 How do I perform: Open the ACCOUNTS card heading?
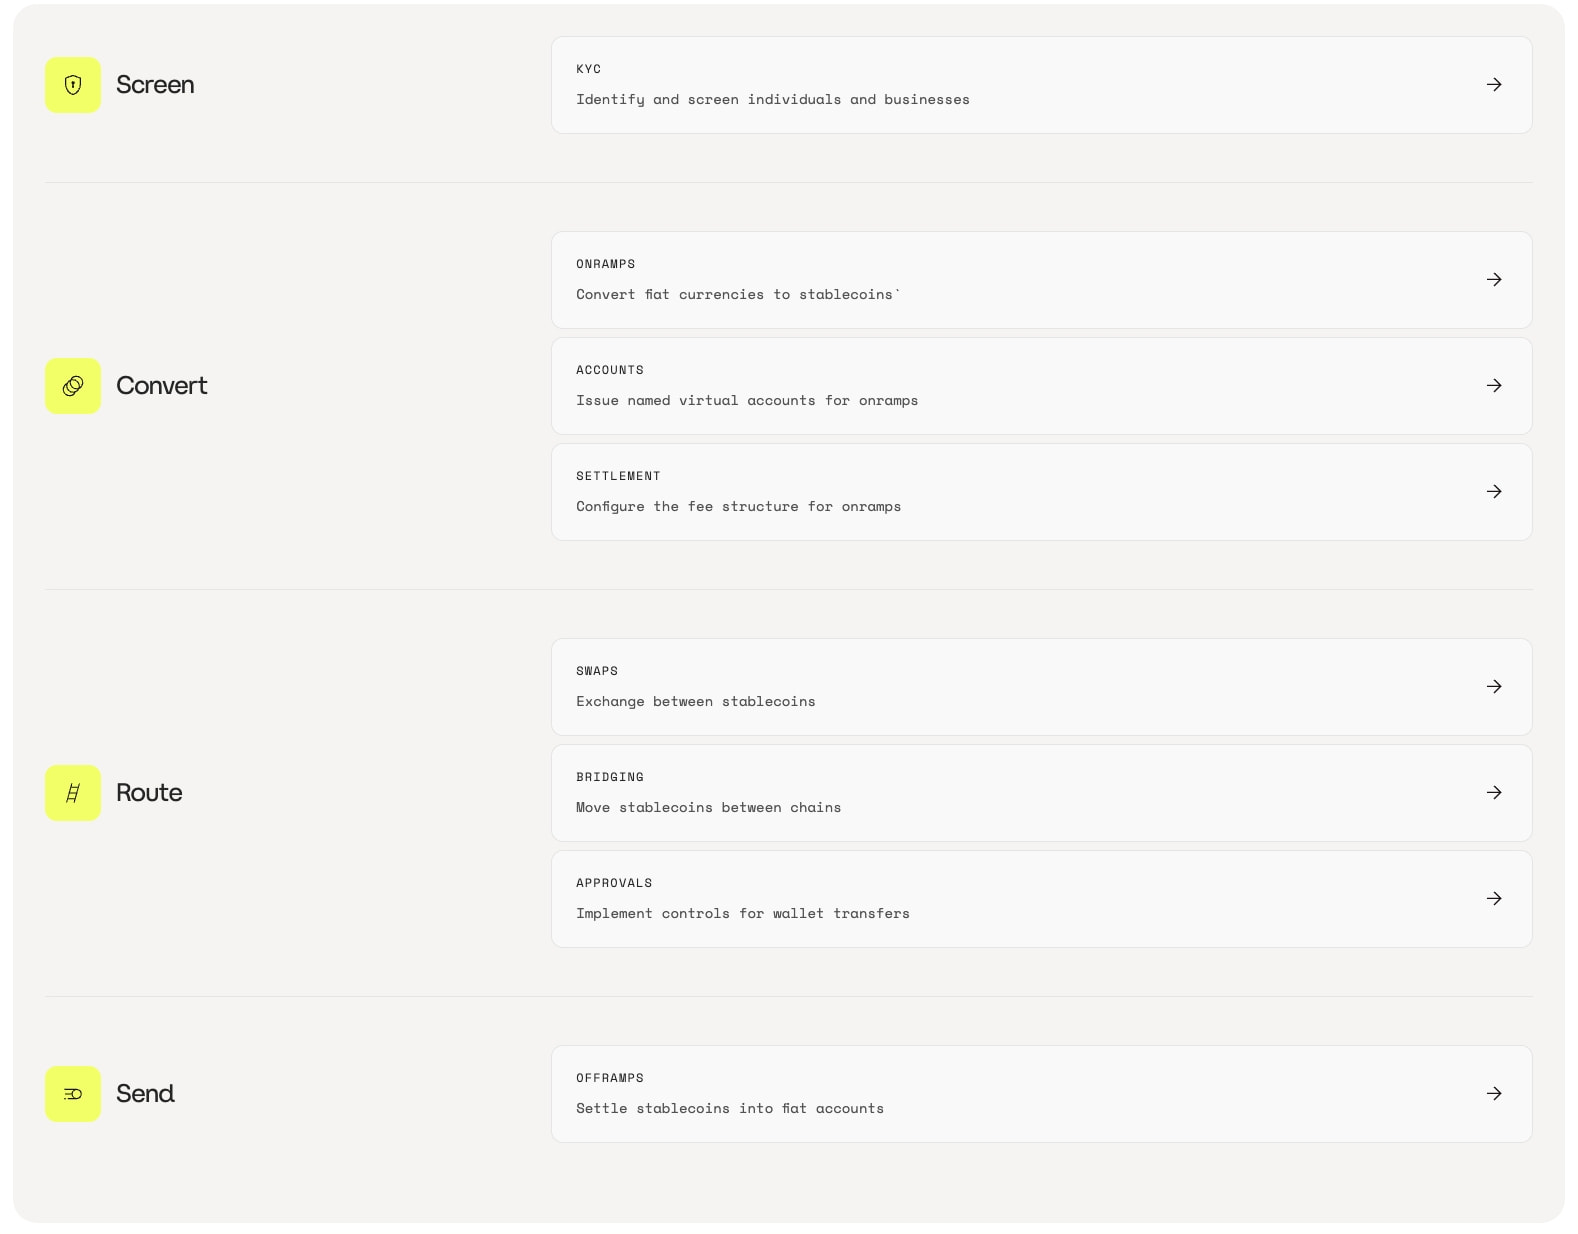tap(609, 370)
